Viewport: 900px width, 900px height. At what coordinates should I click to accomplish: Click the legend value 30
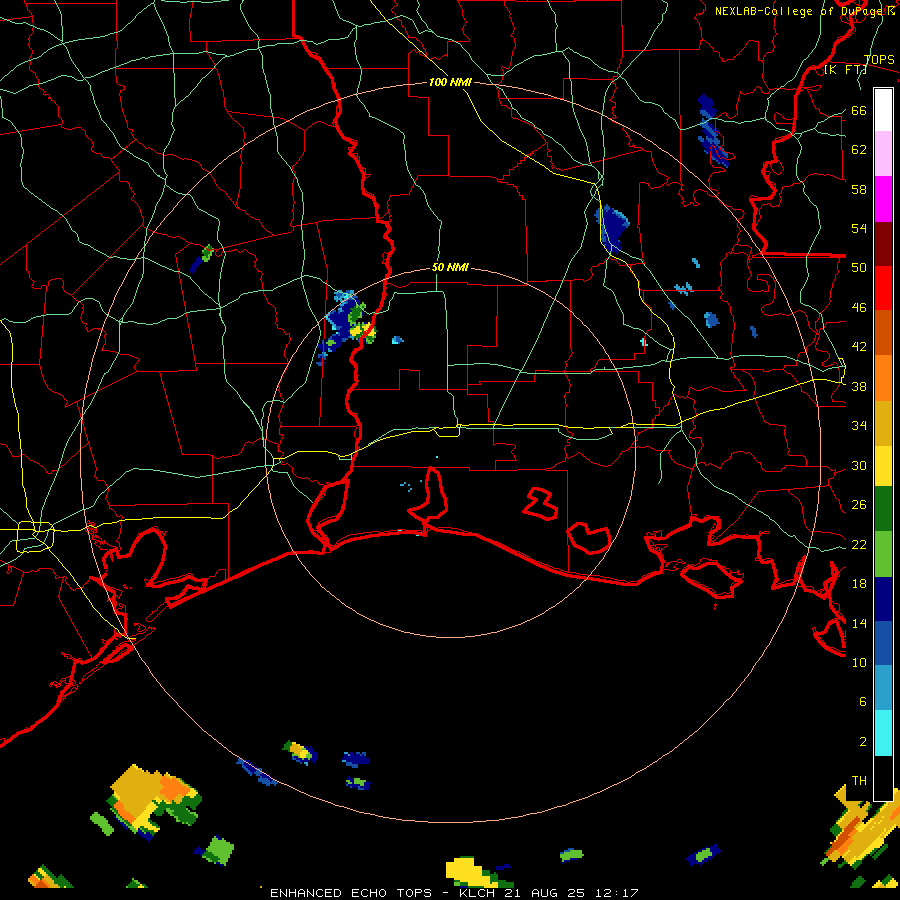[x=859, y=465]
